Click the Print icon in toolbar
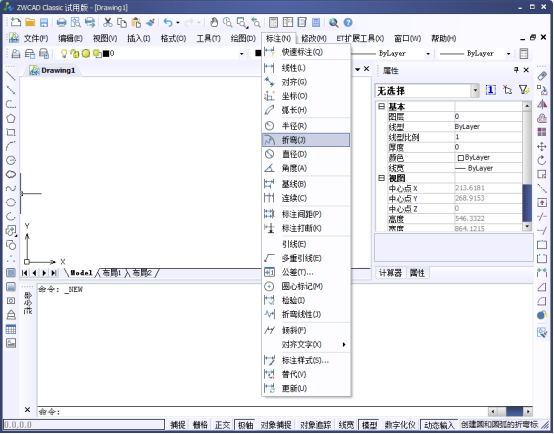Viewport: 554px width, 434px height. pos(61,23)
